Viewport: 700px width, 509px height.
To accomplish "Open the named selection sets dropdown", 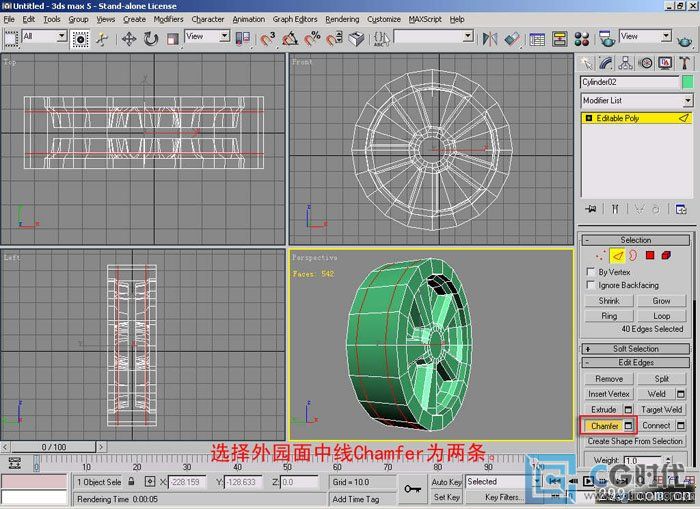I will 468,36.
